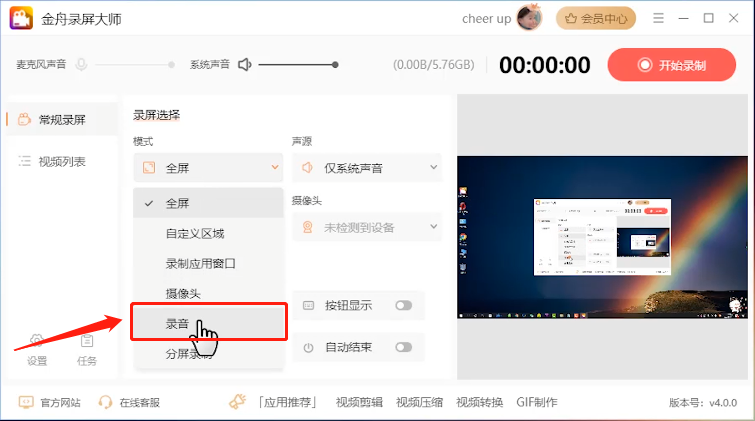Screen dimensions: 755x421
Task: Click the headset icon beside 在线客服
Action: click(x=105, y=402)
